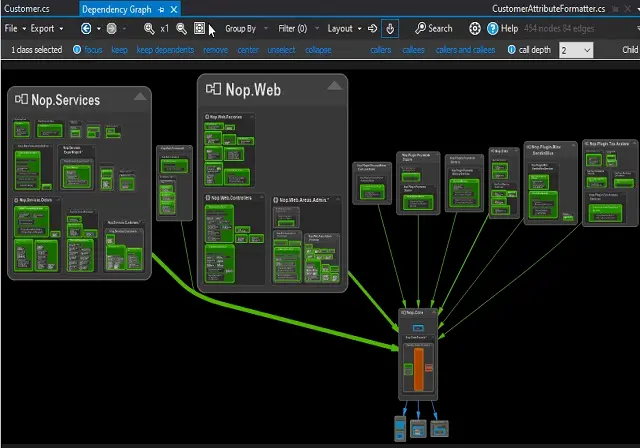Viewport: 640px width, 448px height.
Task: Click the keep dependents link
Action: 165,50
